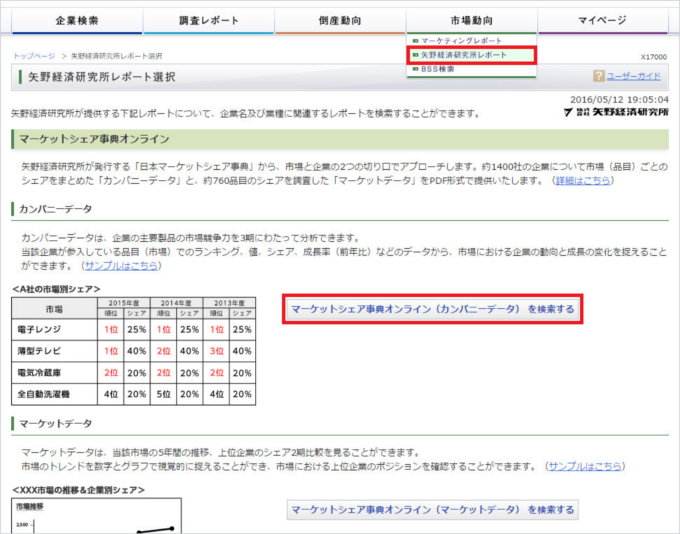Click the 3位 rank in 薄型テレビ row
Viewport: 680px width, 534px height.
(x=216, y=351)
